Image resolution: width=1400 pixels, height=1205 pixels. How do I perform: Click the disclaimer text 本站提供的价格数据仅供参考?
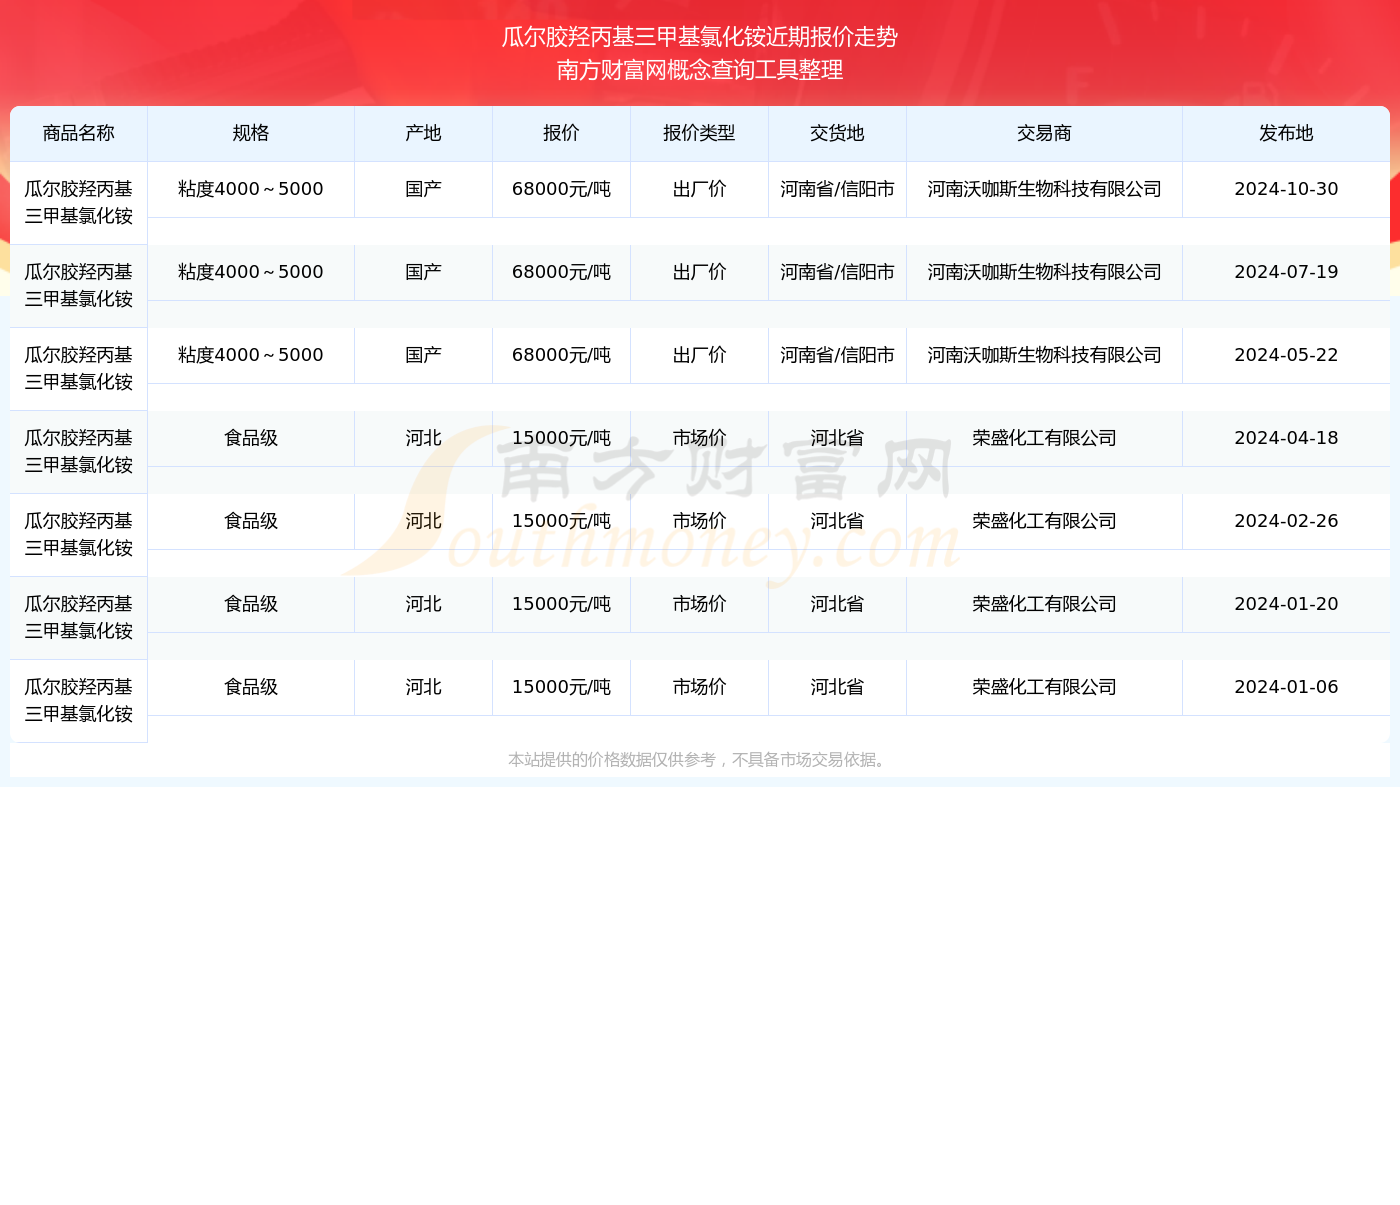612,760
